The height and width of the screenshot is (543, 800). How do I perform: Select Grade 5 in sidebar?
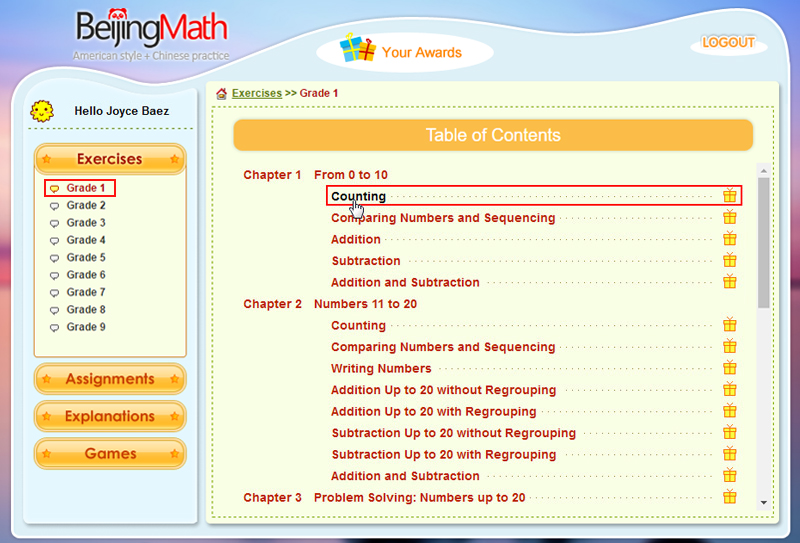[86, 257]
